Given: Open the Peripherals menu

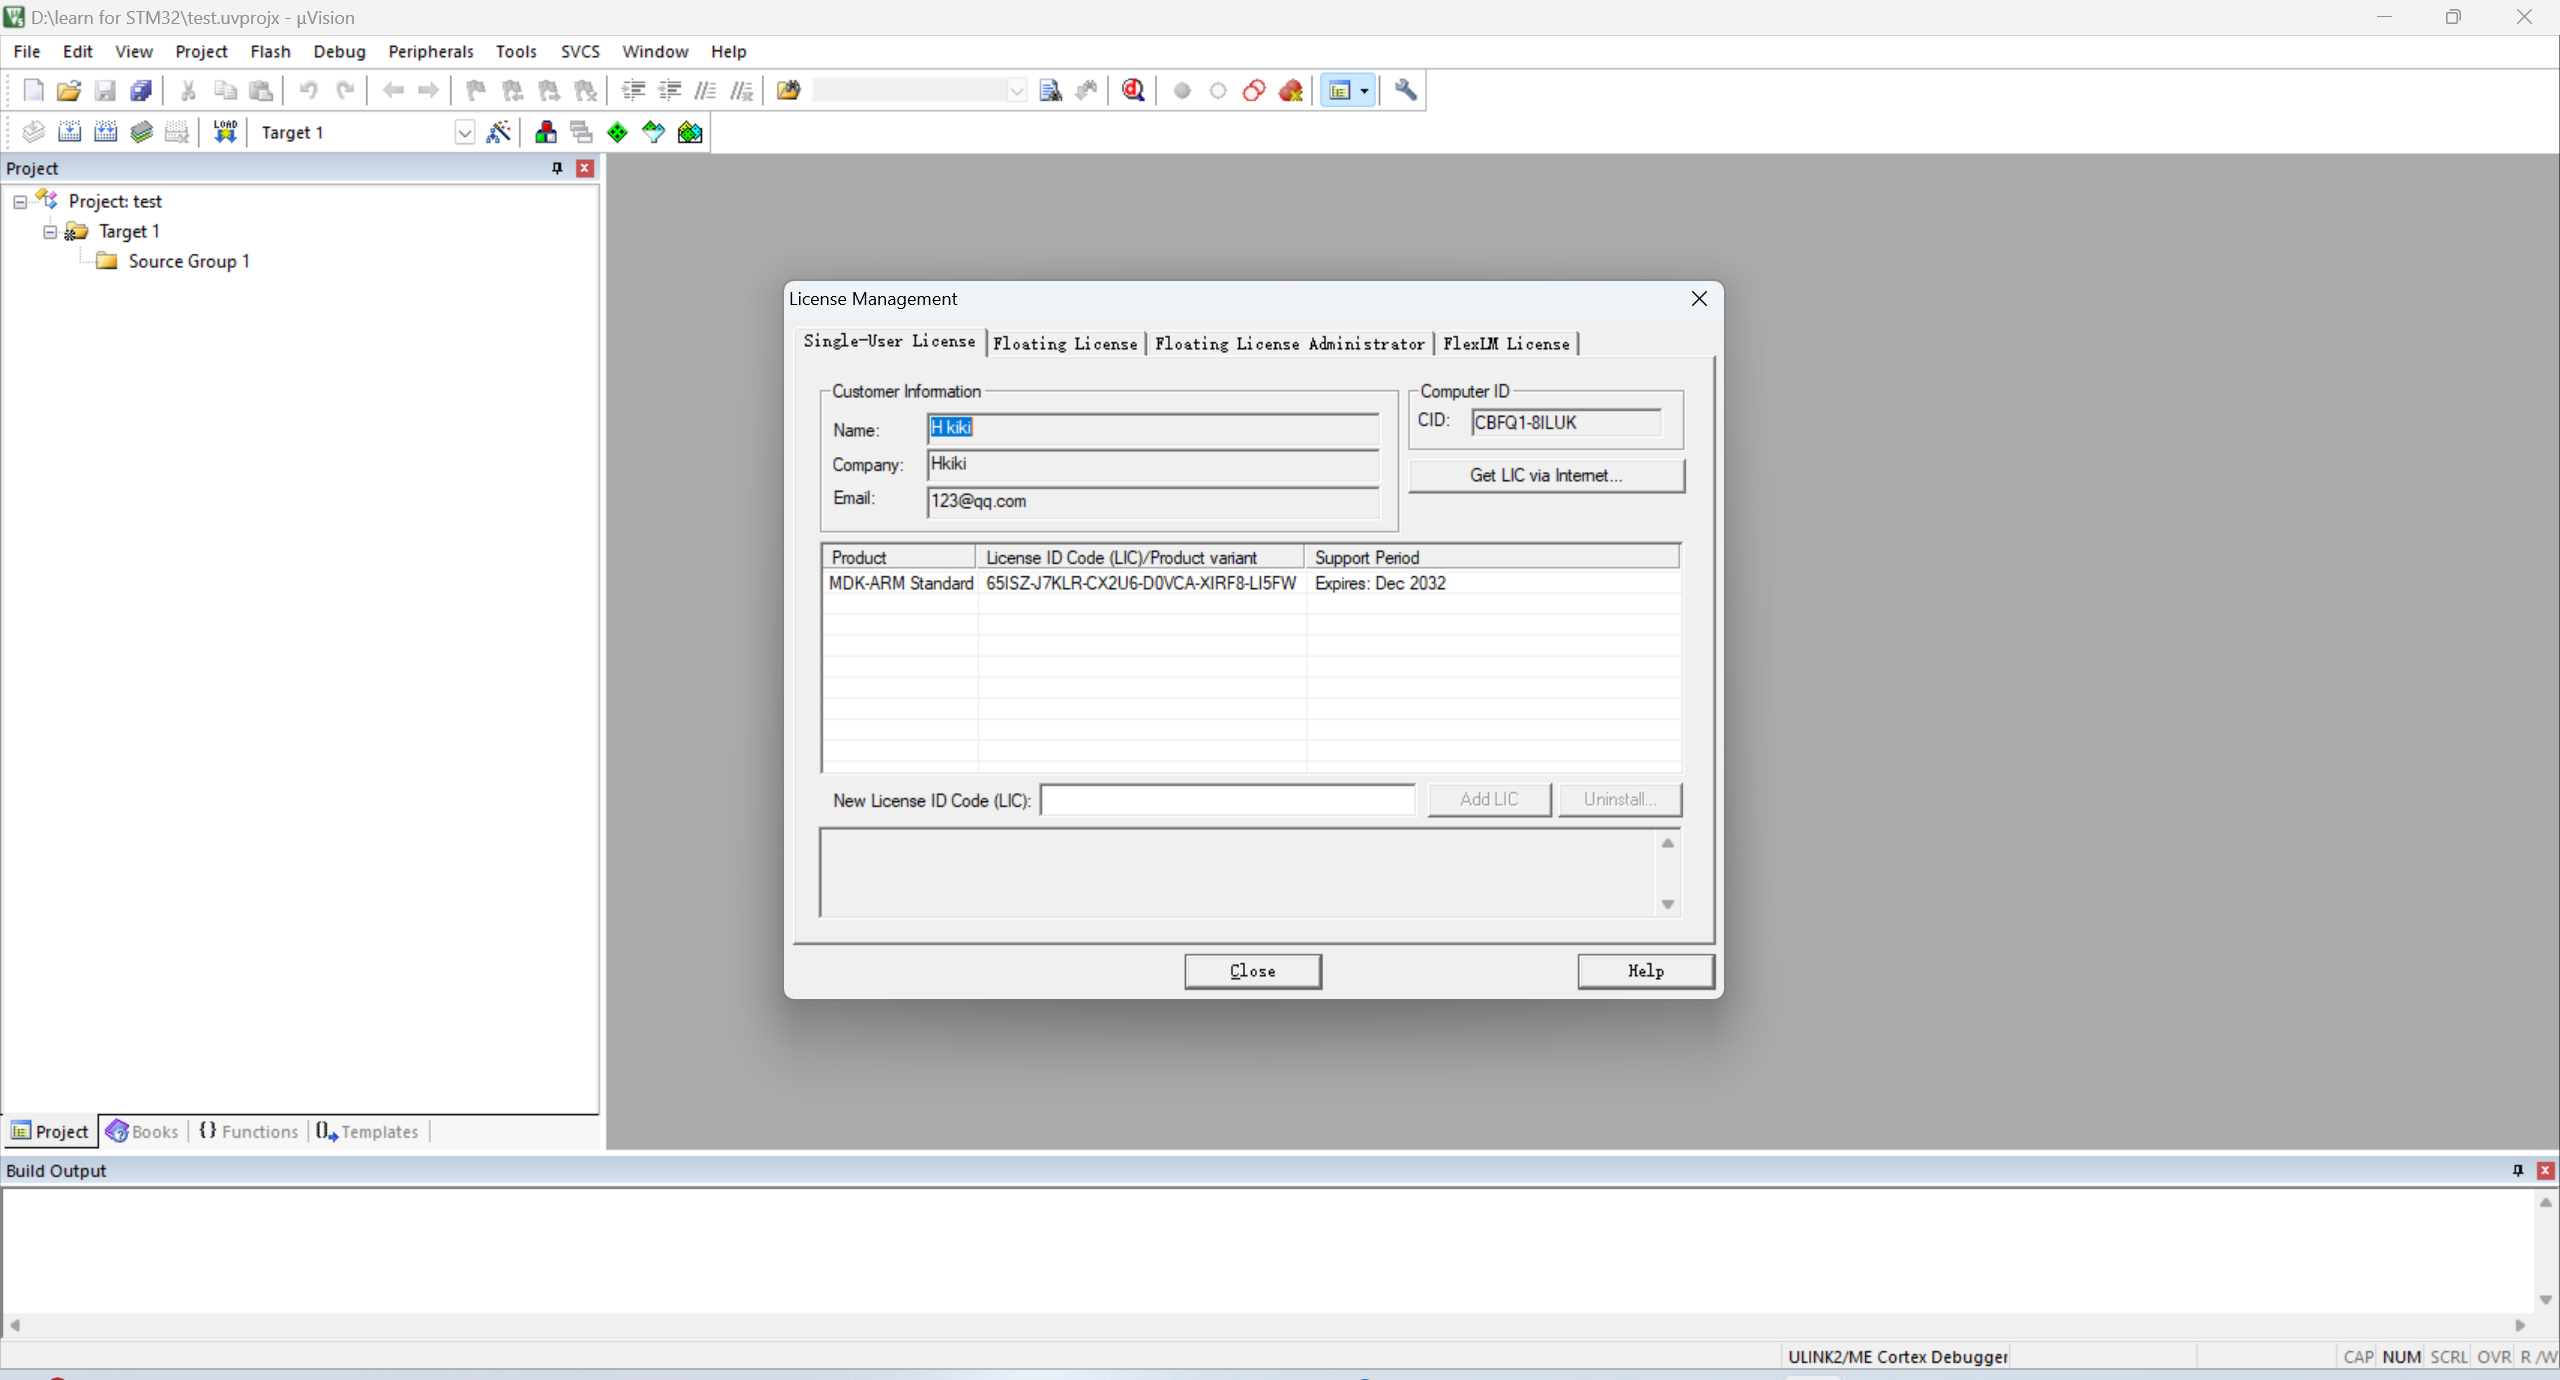Looking at the screenshot, I should click(430, 51).
